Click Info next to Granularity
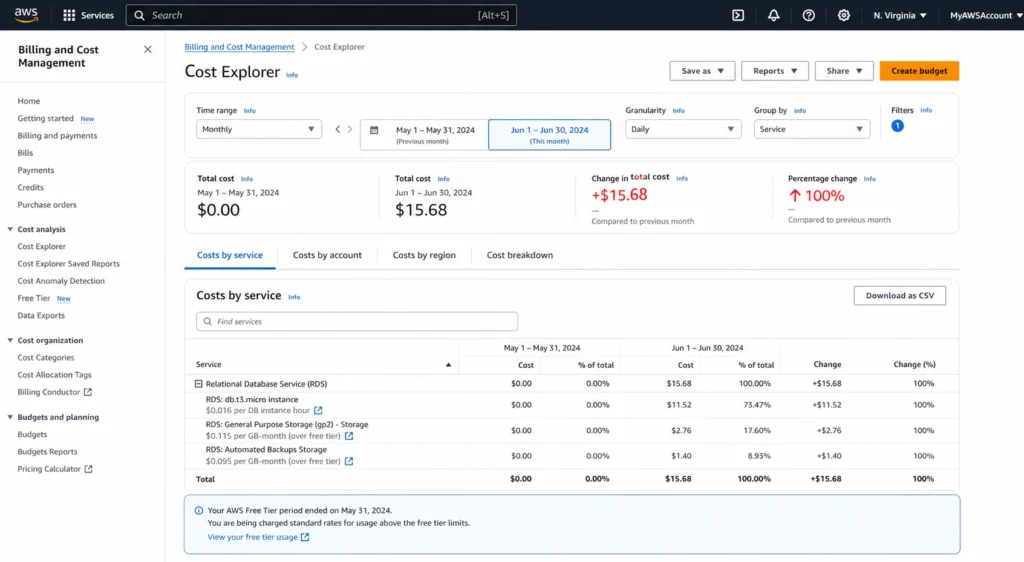Viewport: 1024px width, 562px height. pos(679,111)
